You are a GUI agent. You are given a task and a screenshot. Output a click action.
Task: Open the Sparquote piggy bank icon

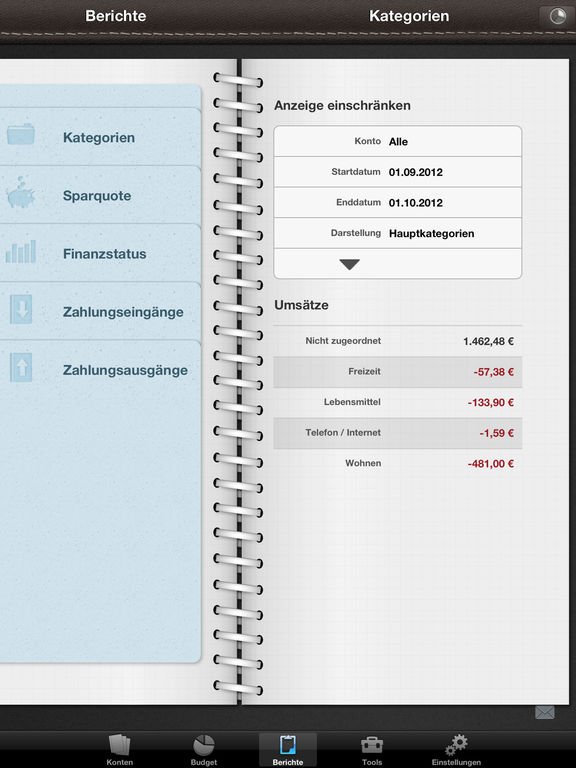point(21,192)
